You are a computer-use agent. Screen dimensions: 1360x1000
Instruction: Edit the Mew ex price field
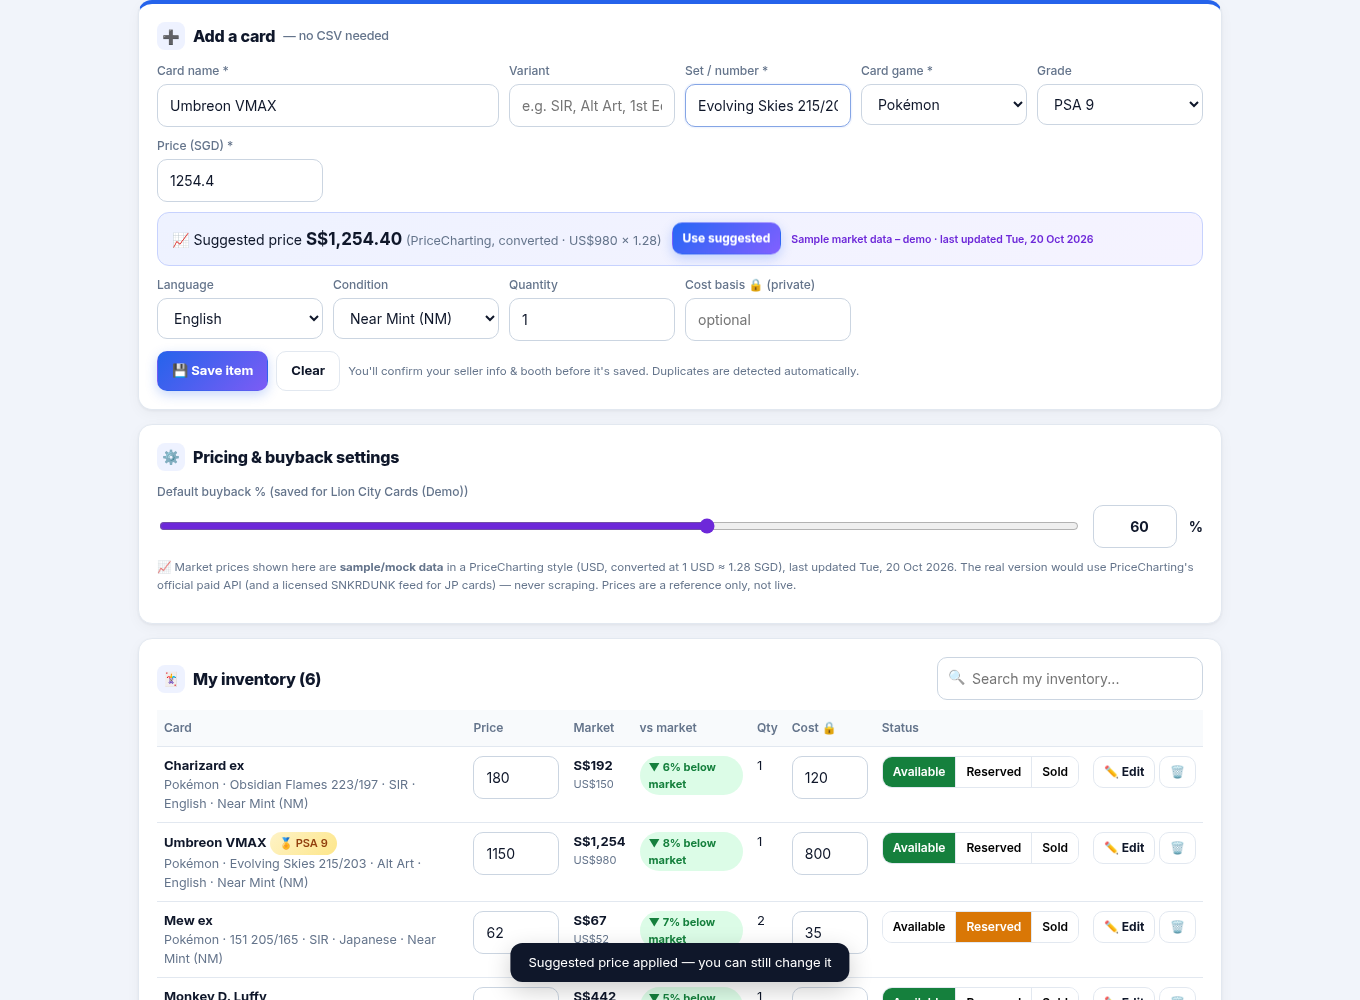(516, 933)
